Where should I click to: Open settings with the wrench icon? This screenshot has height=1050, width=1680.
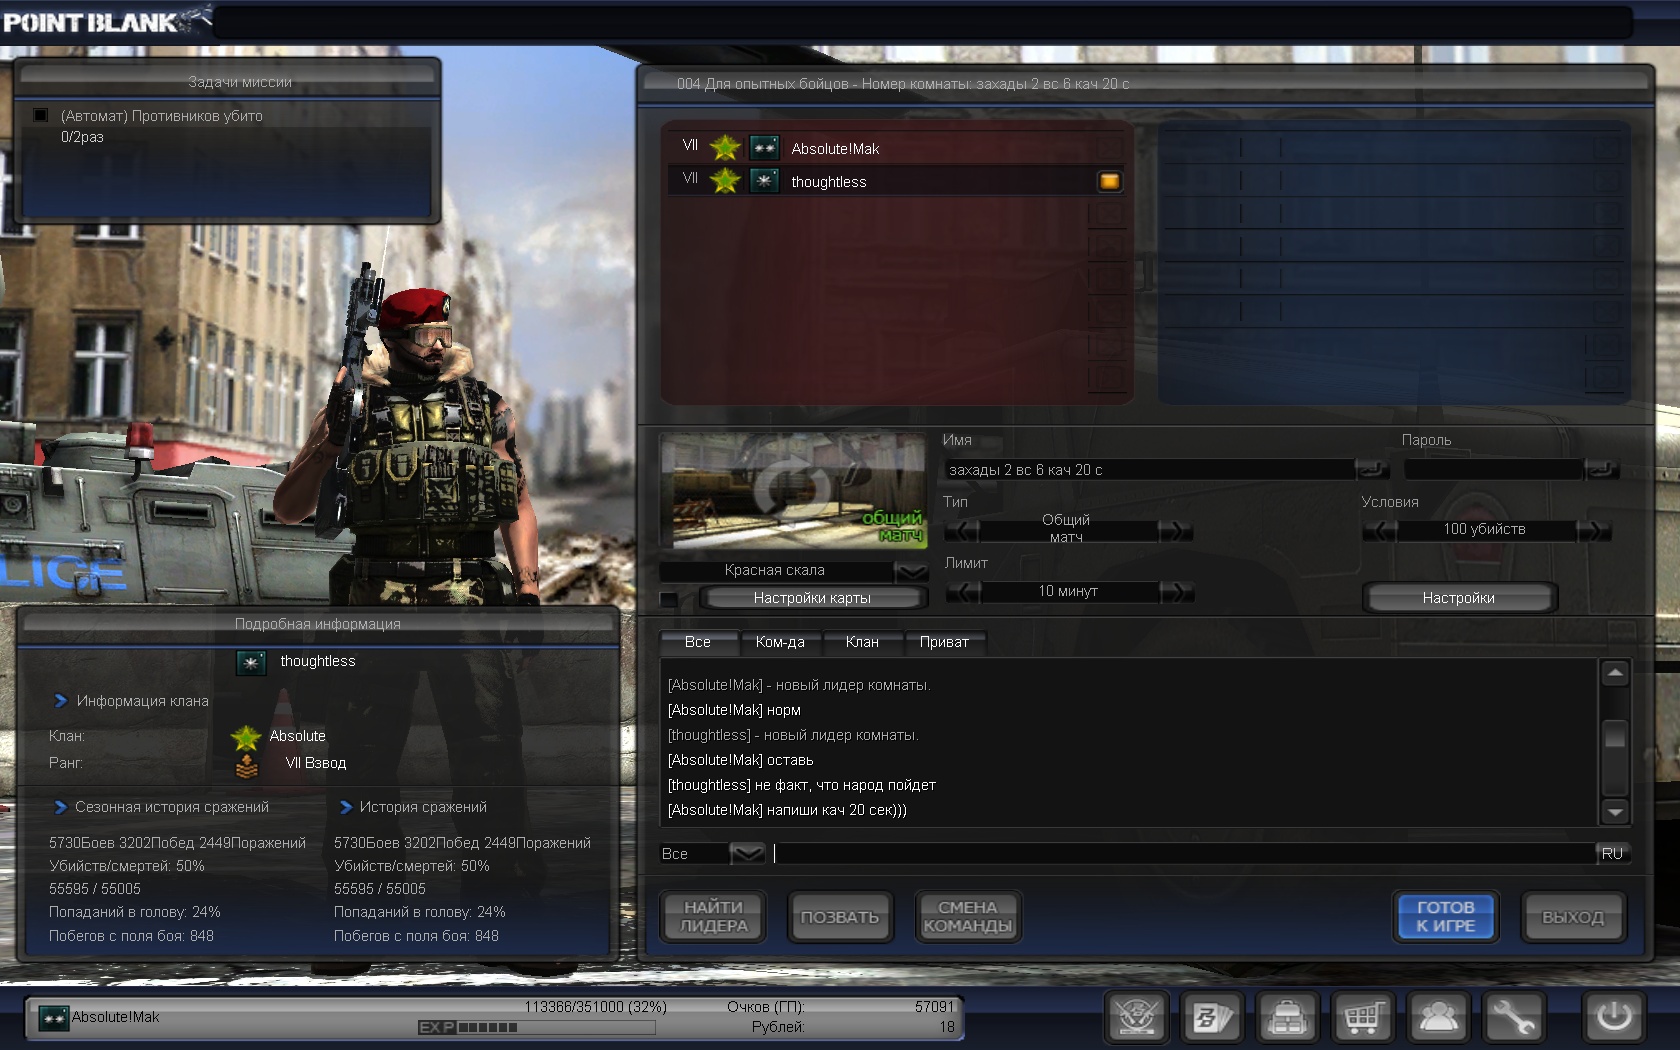[x=1514, y=1018]
